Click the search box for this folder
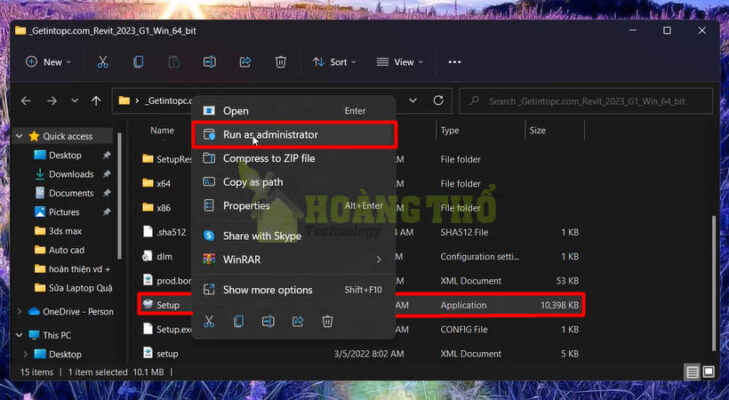The height and width of the screenshot is (400, 729). coord(590,101)
